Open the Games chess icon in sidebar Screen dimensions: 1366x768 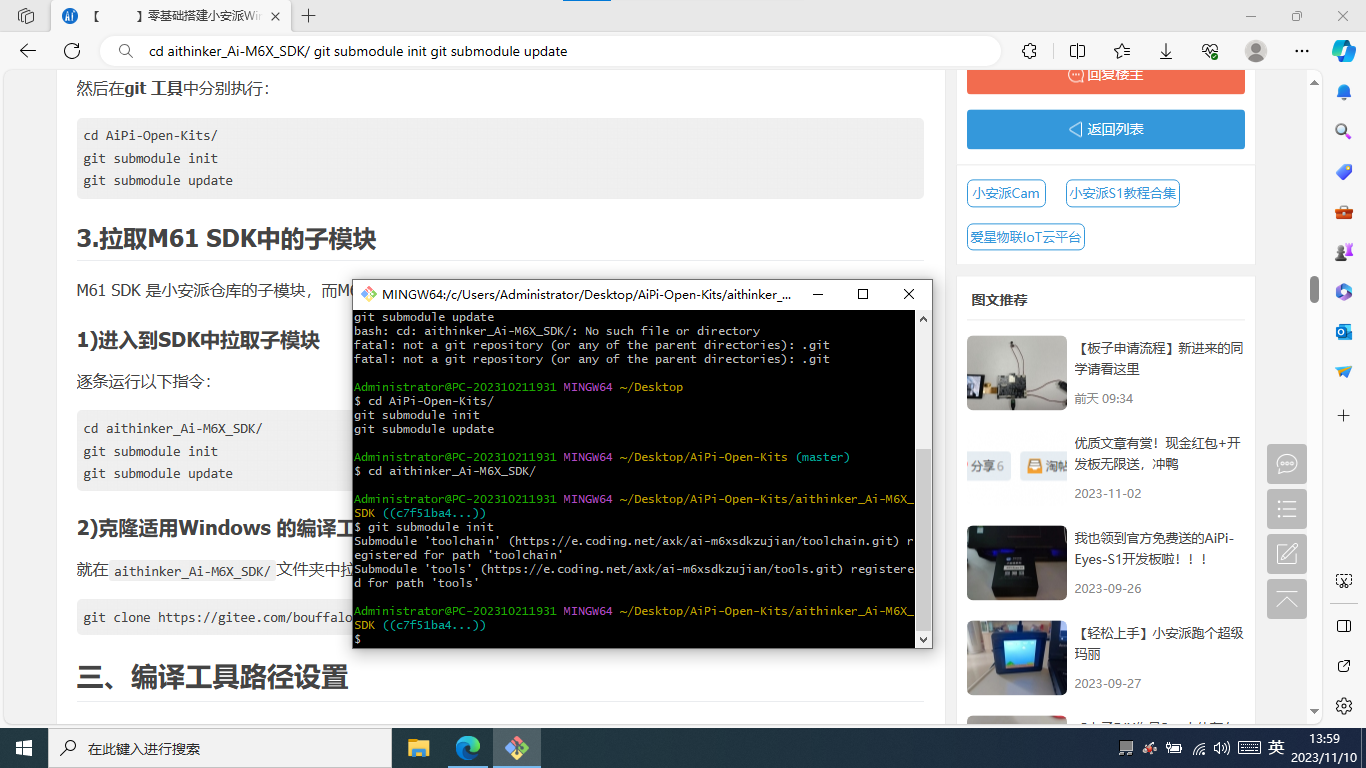[x=1344, y=251]
